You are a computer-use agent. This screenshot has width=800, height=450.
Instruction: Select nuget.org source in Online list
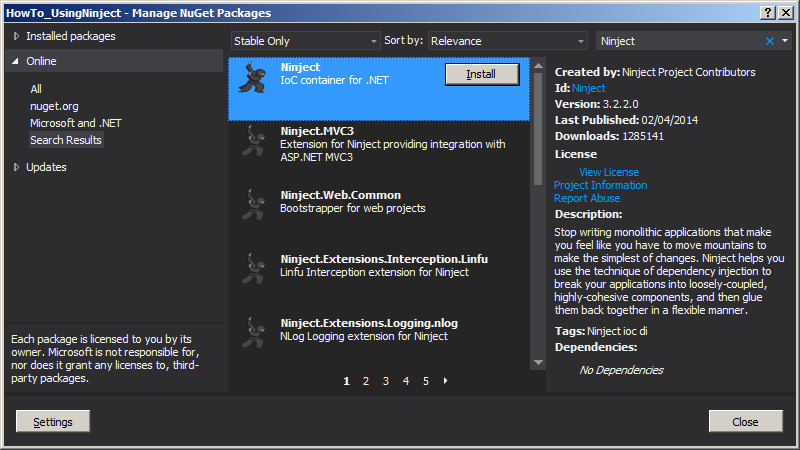click(x=54, y=106)
